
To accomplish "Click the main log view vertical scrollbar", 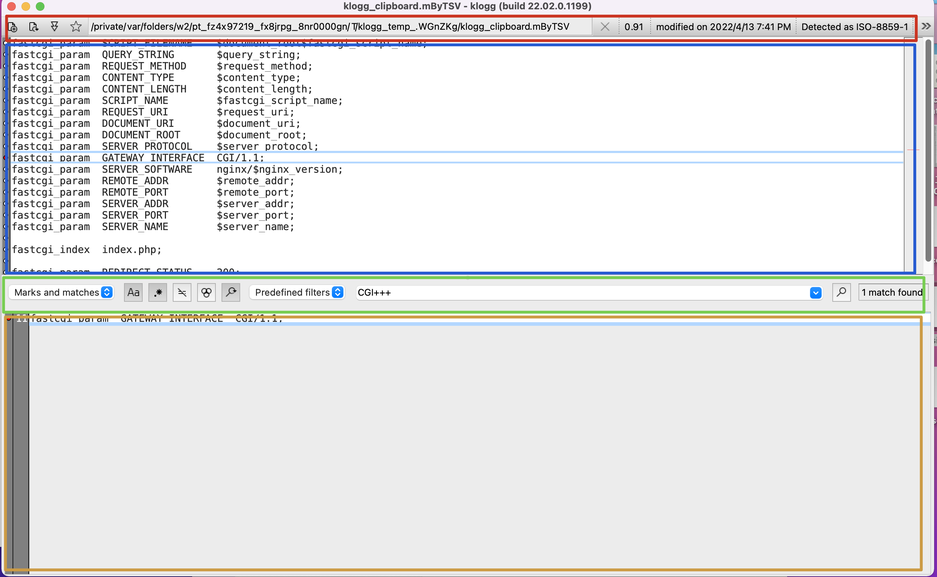I will (927, 150).
